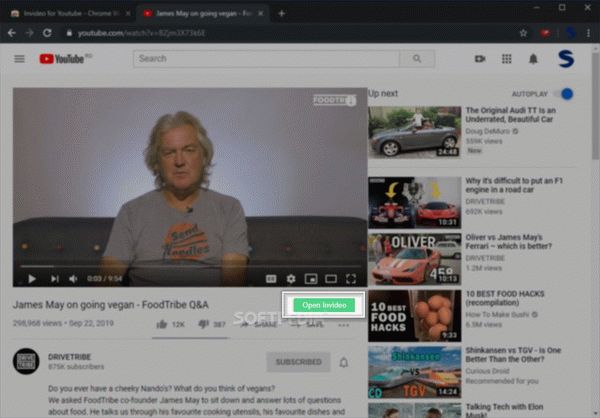Switch to theater mode
Image resolution: width=600 pixels, height=418 pixels.
(x=331, y=279)
